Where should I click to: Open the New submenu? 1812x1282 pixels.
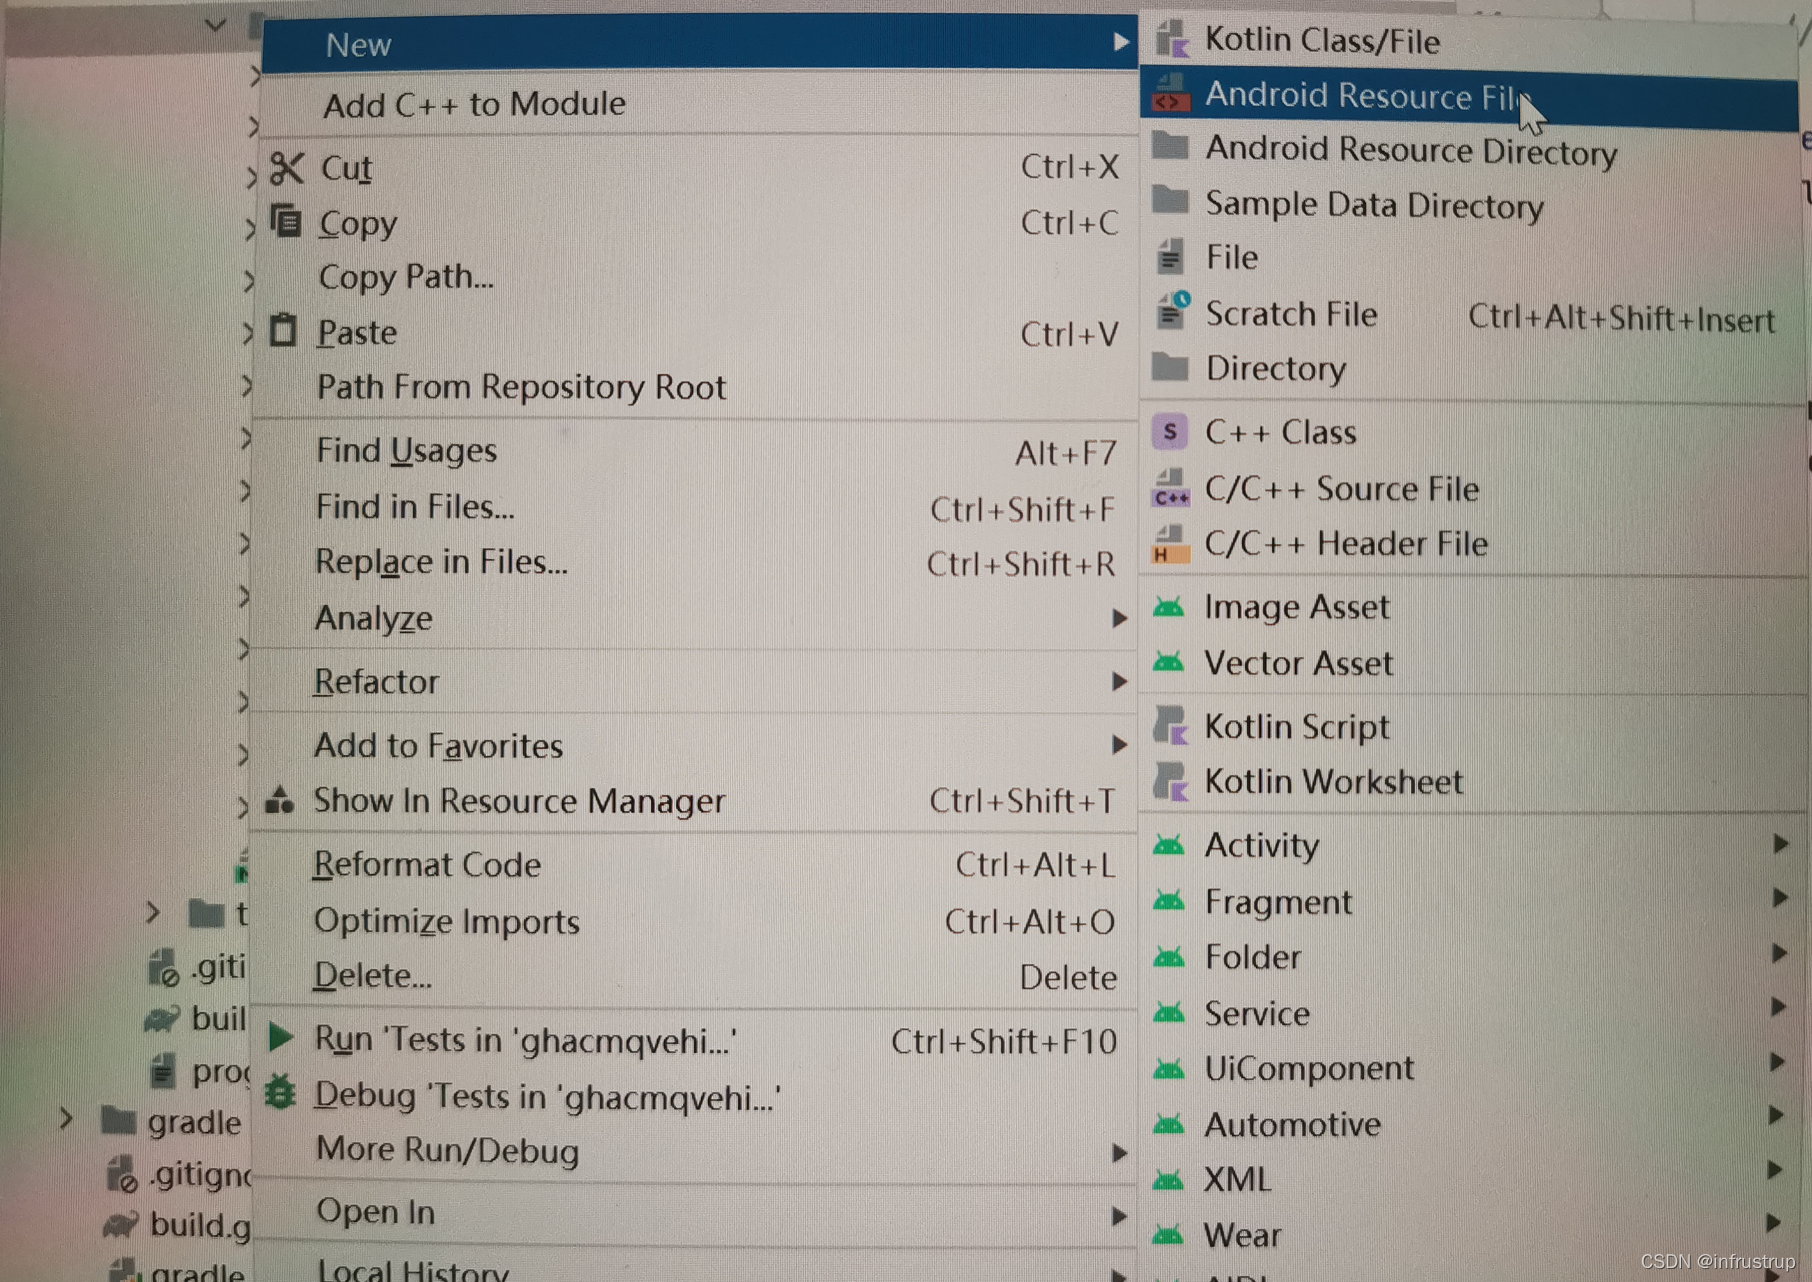point(699,44)
